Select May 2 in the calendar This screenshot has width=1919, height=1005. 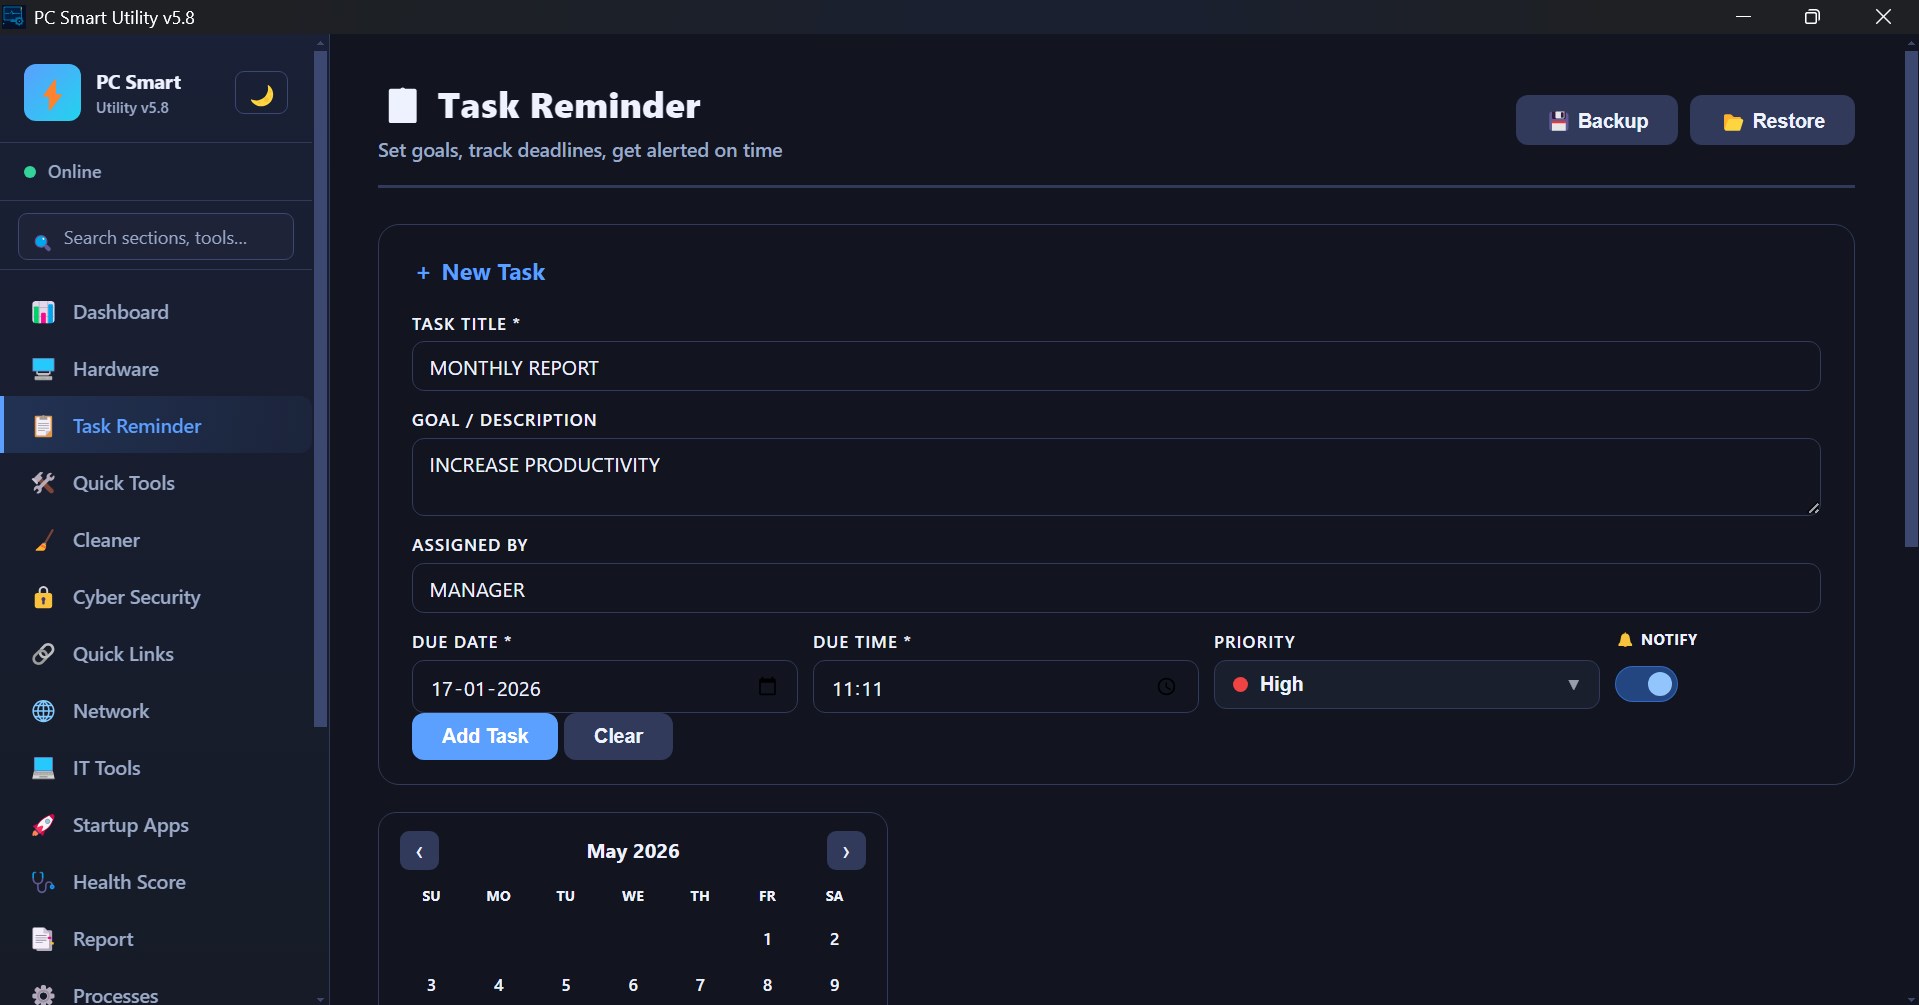pyautogui.click(x=834, y=939)
